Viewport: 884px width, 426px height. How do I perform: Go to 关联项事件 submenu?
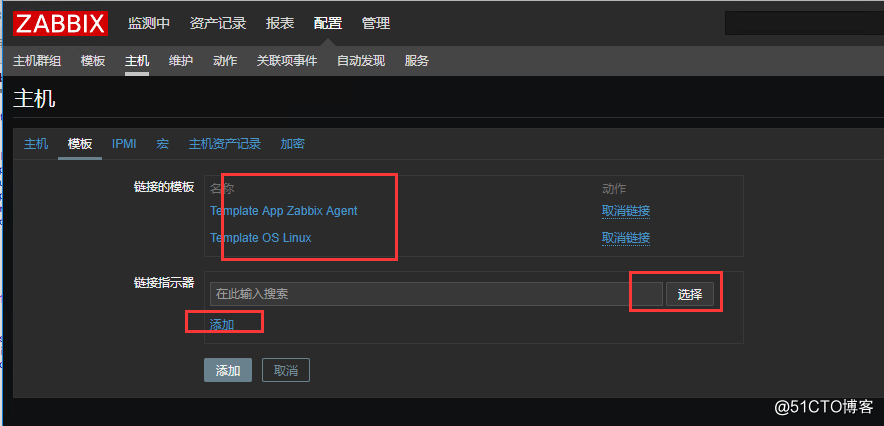click(x=287, y=61)
